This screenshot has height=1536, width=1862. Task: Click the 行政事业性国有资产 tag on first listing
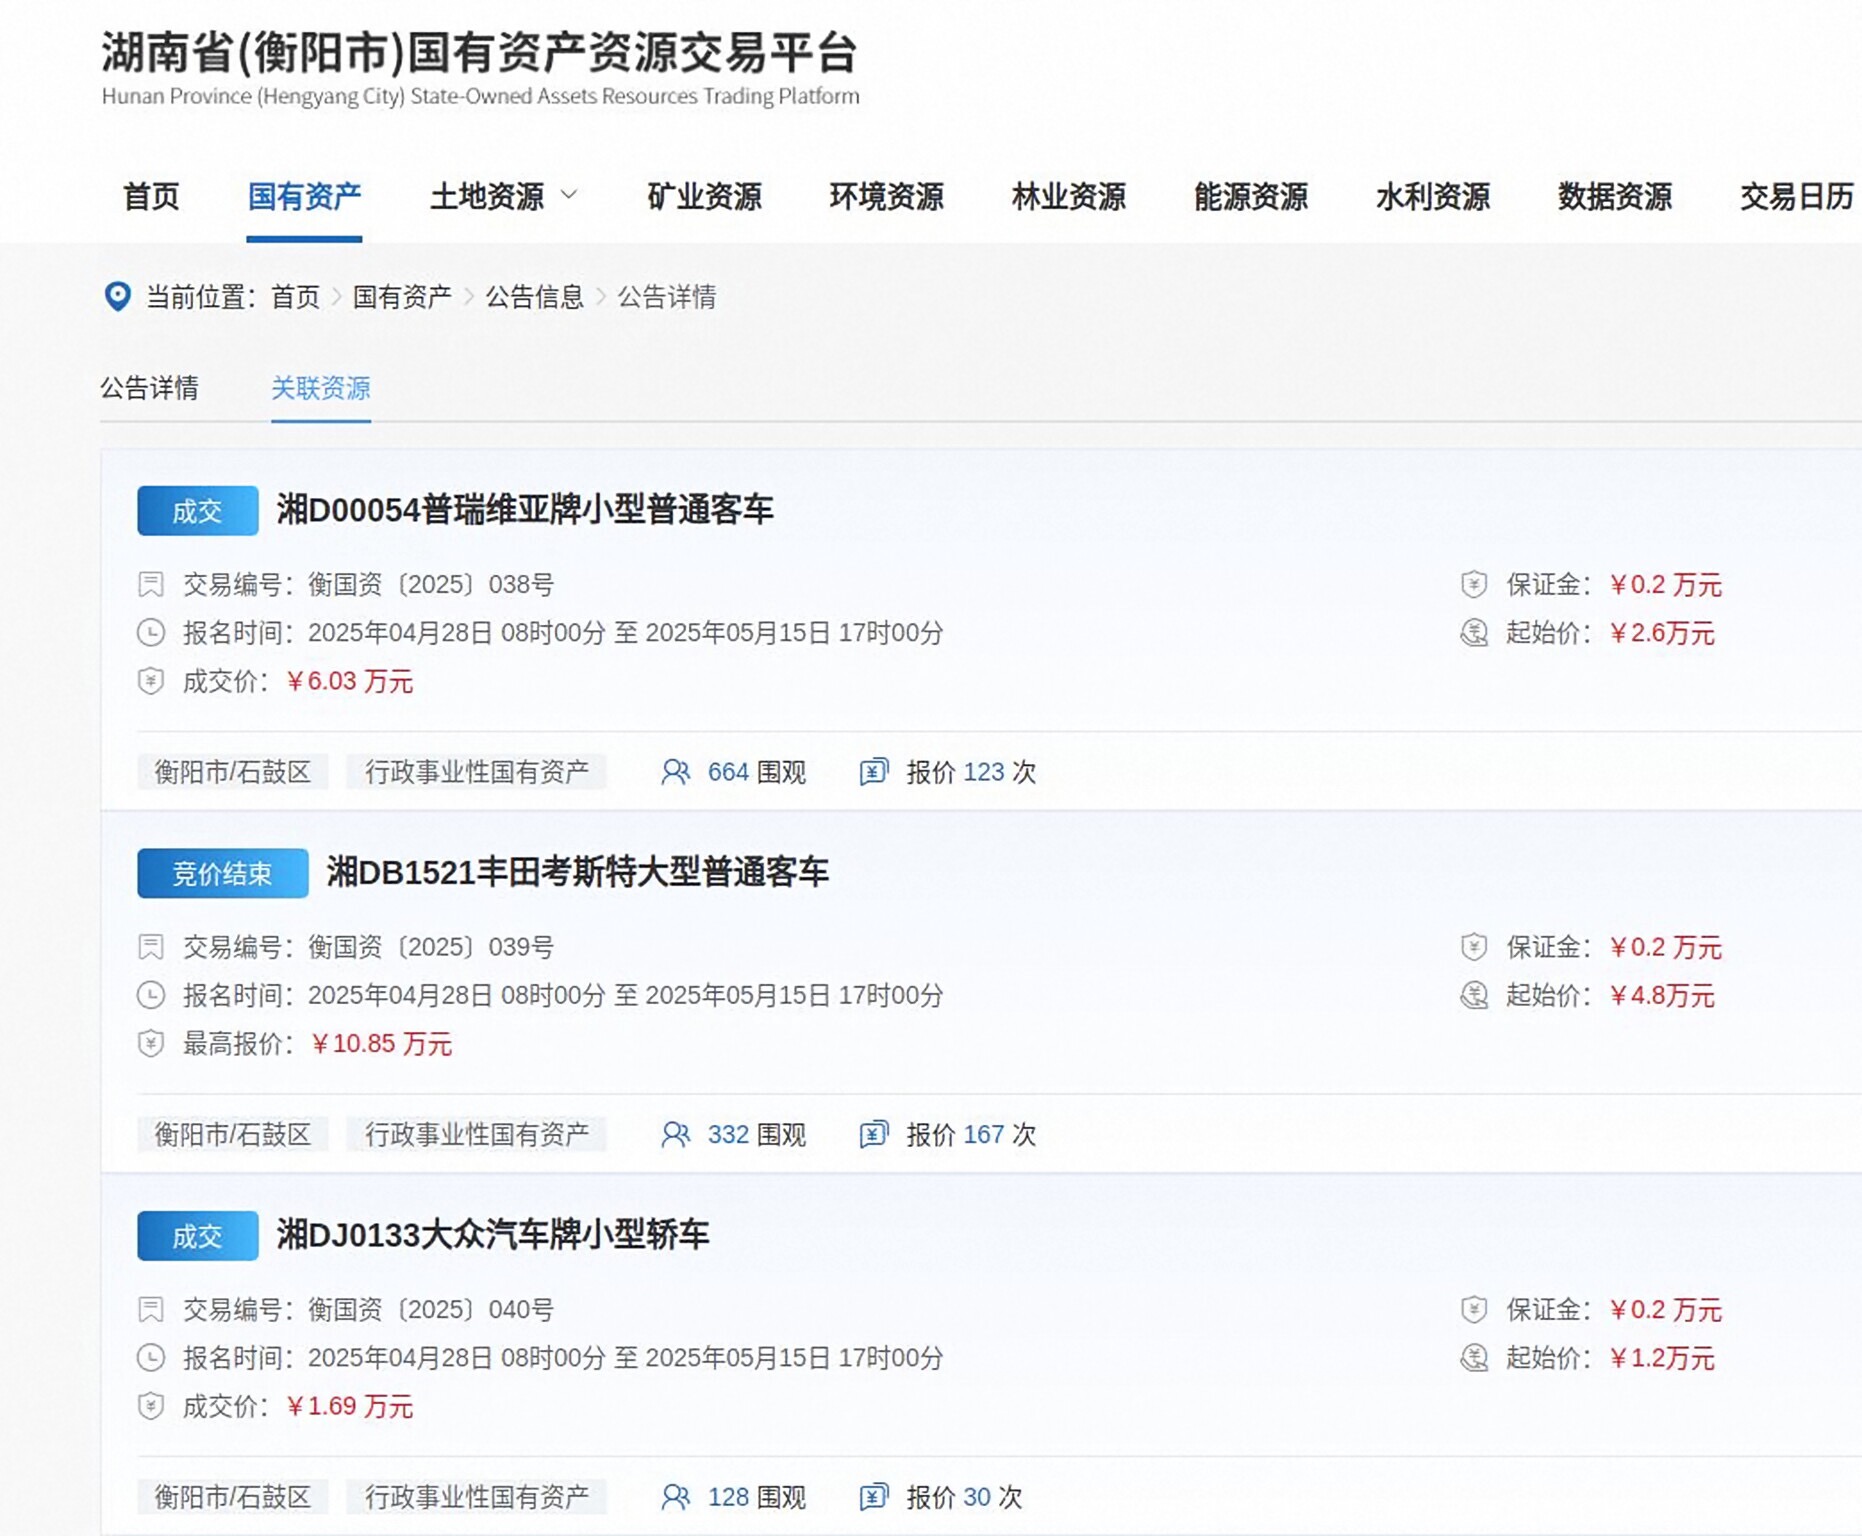pyautogui.click(x=476, y=772)
